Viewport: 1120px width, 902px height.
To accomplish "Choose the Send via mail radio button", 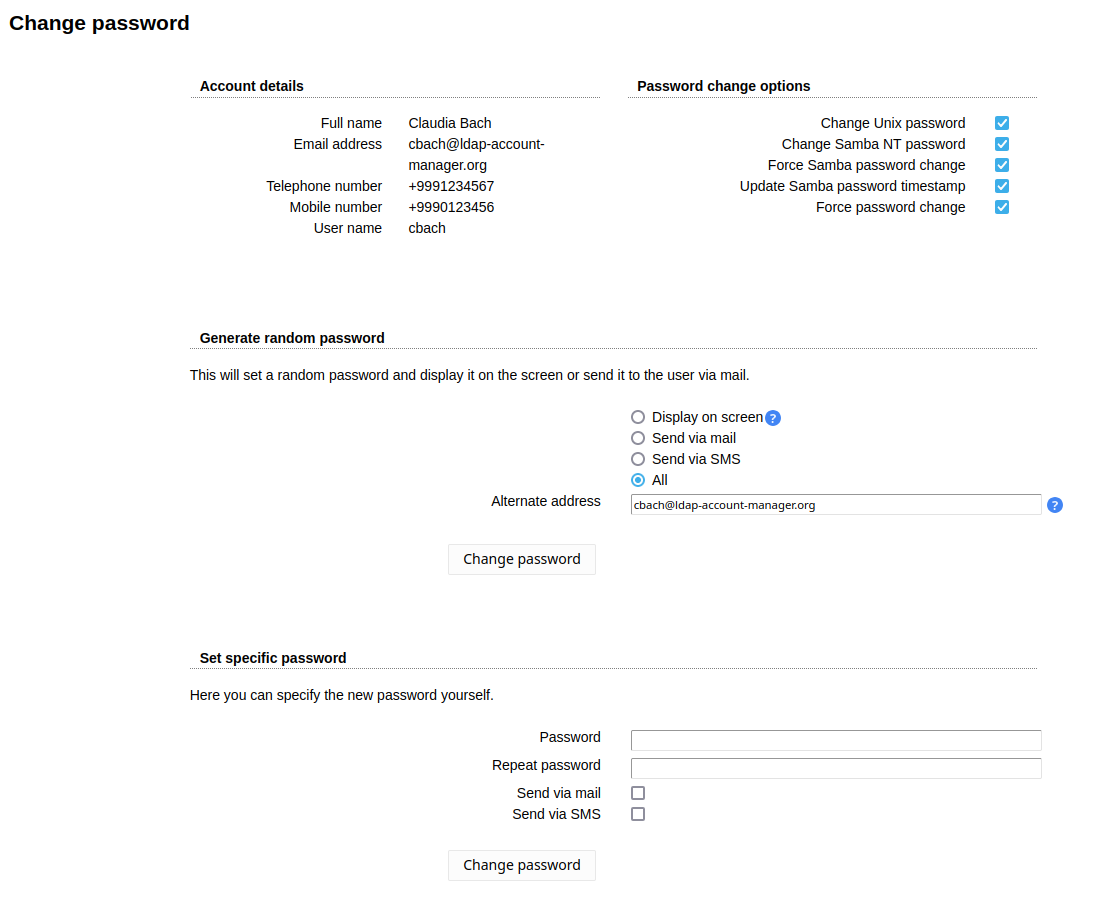I will coord(638,438).
